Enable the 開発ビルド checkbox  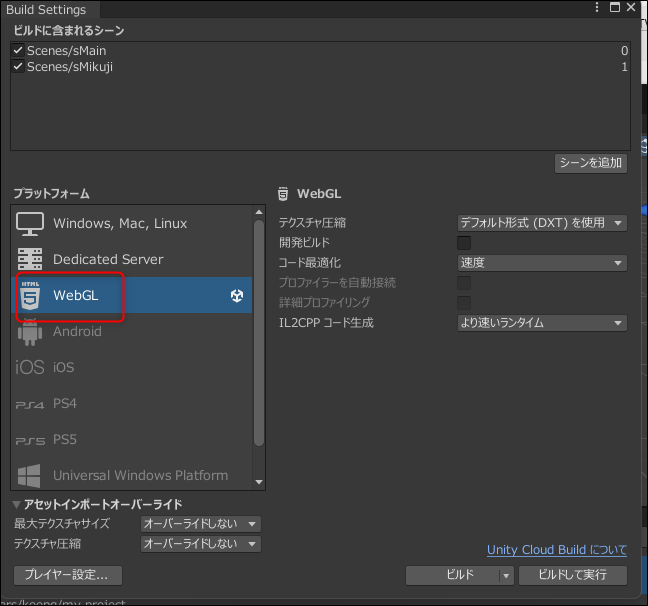click(464, 243)
